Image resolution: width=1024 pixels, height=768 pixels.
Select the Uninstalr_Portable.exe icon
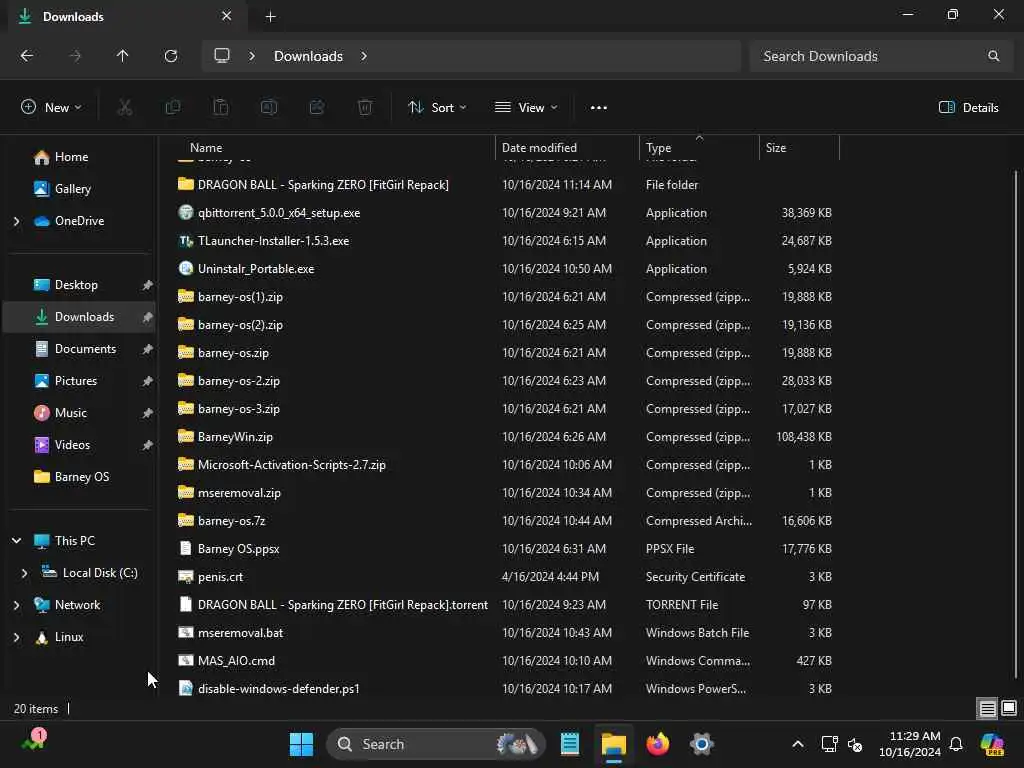(185, 268)
